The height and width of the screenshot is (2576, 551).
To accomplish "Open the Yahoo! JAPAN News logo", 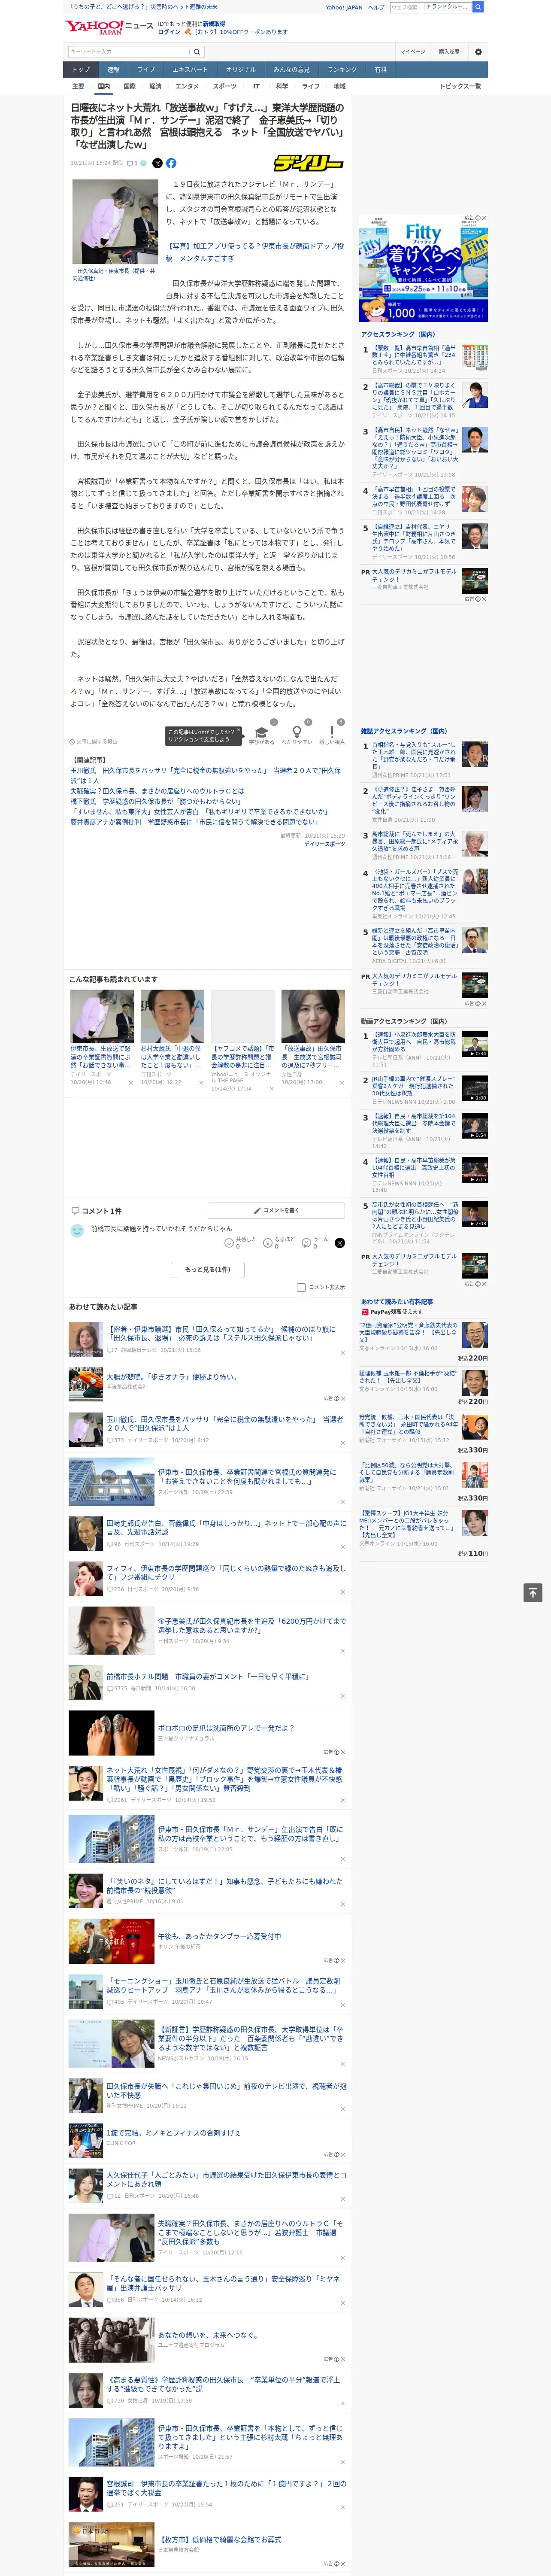I will tap(109, 27).
